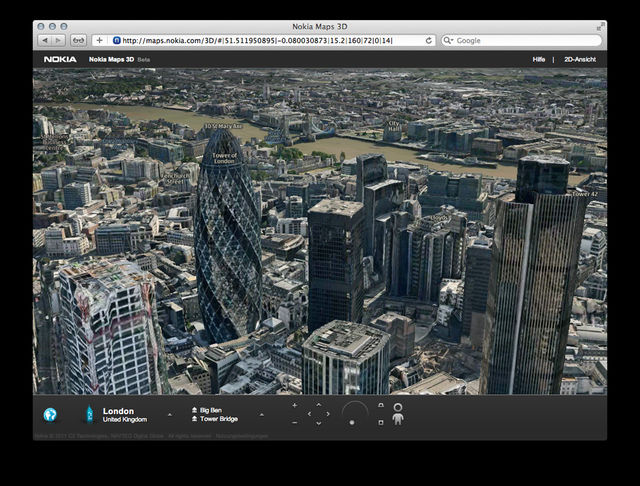Expand the landmarks list arrow
Image resolution: width=640 pixels, height=486 pixels.
pos(262,414)
